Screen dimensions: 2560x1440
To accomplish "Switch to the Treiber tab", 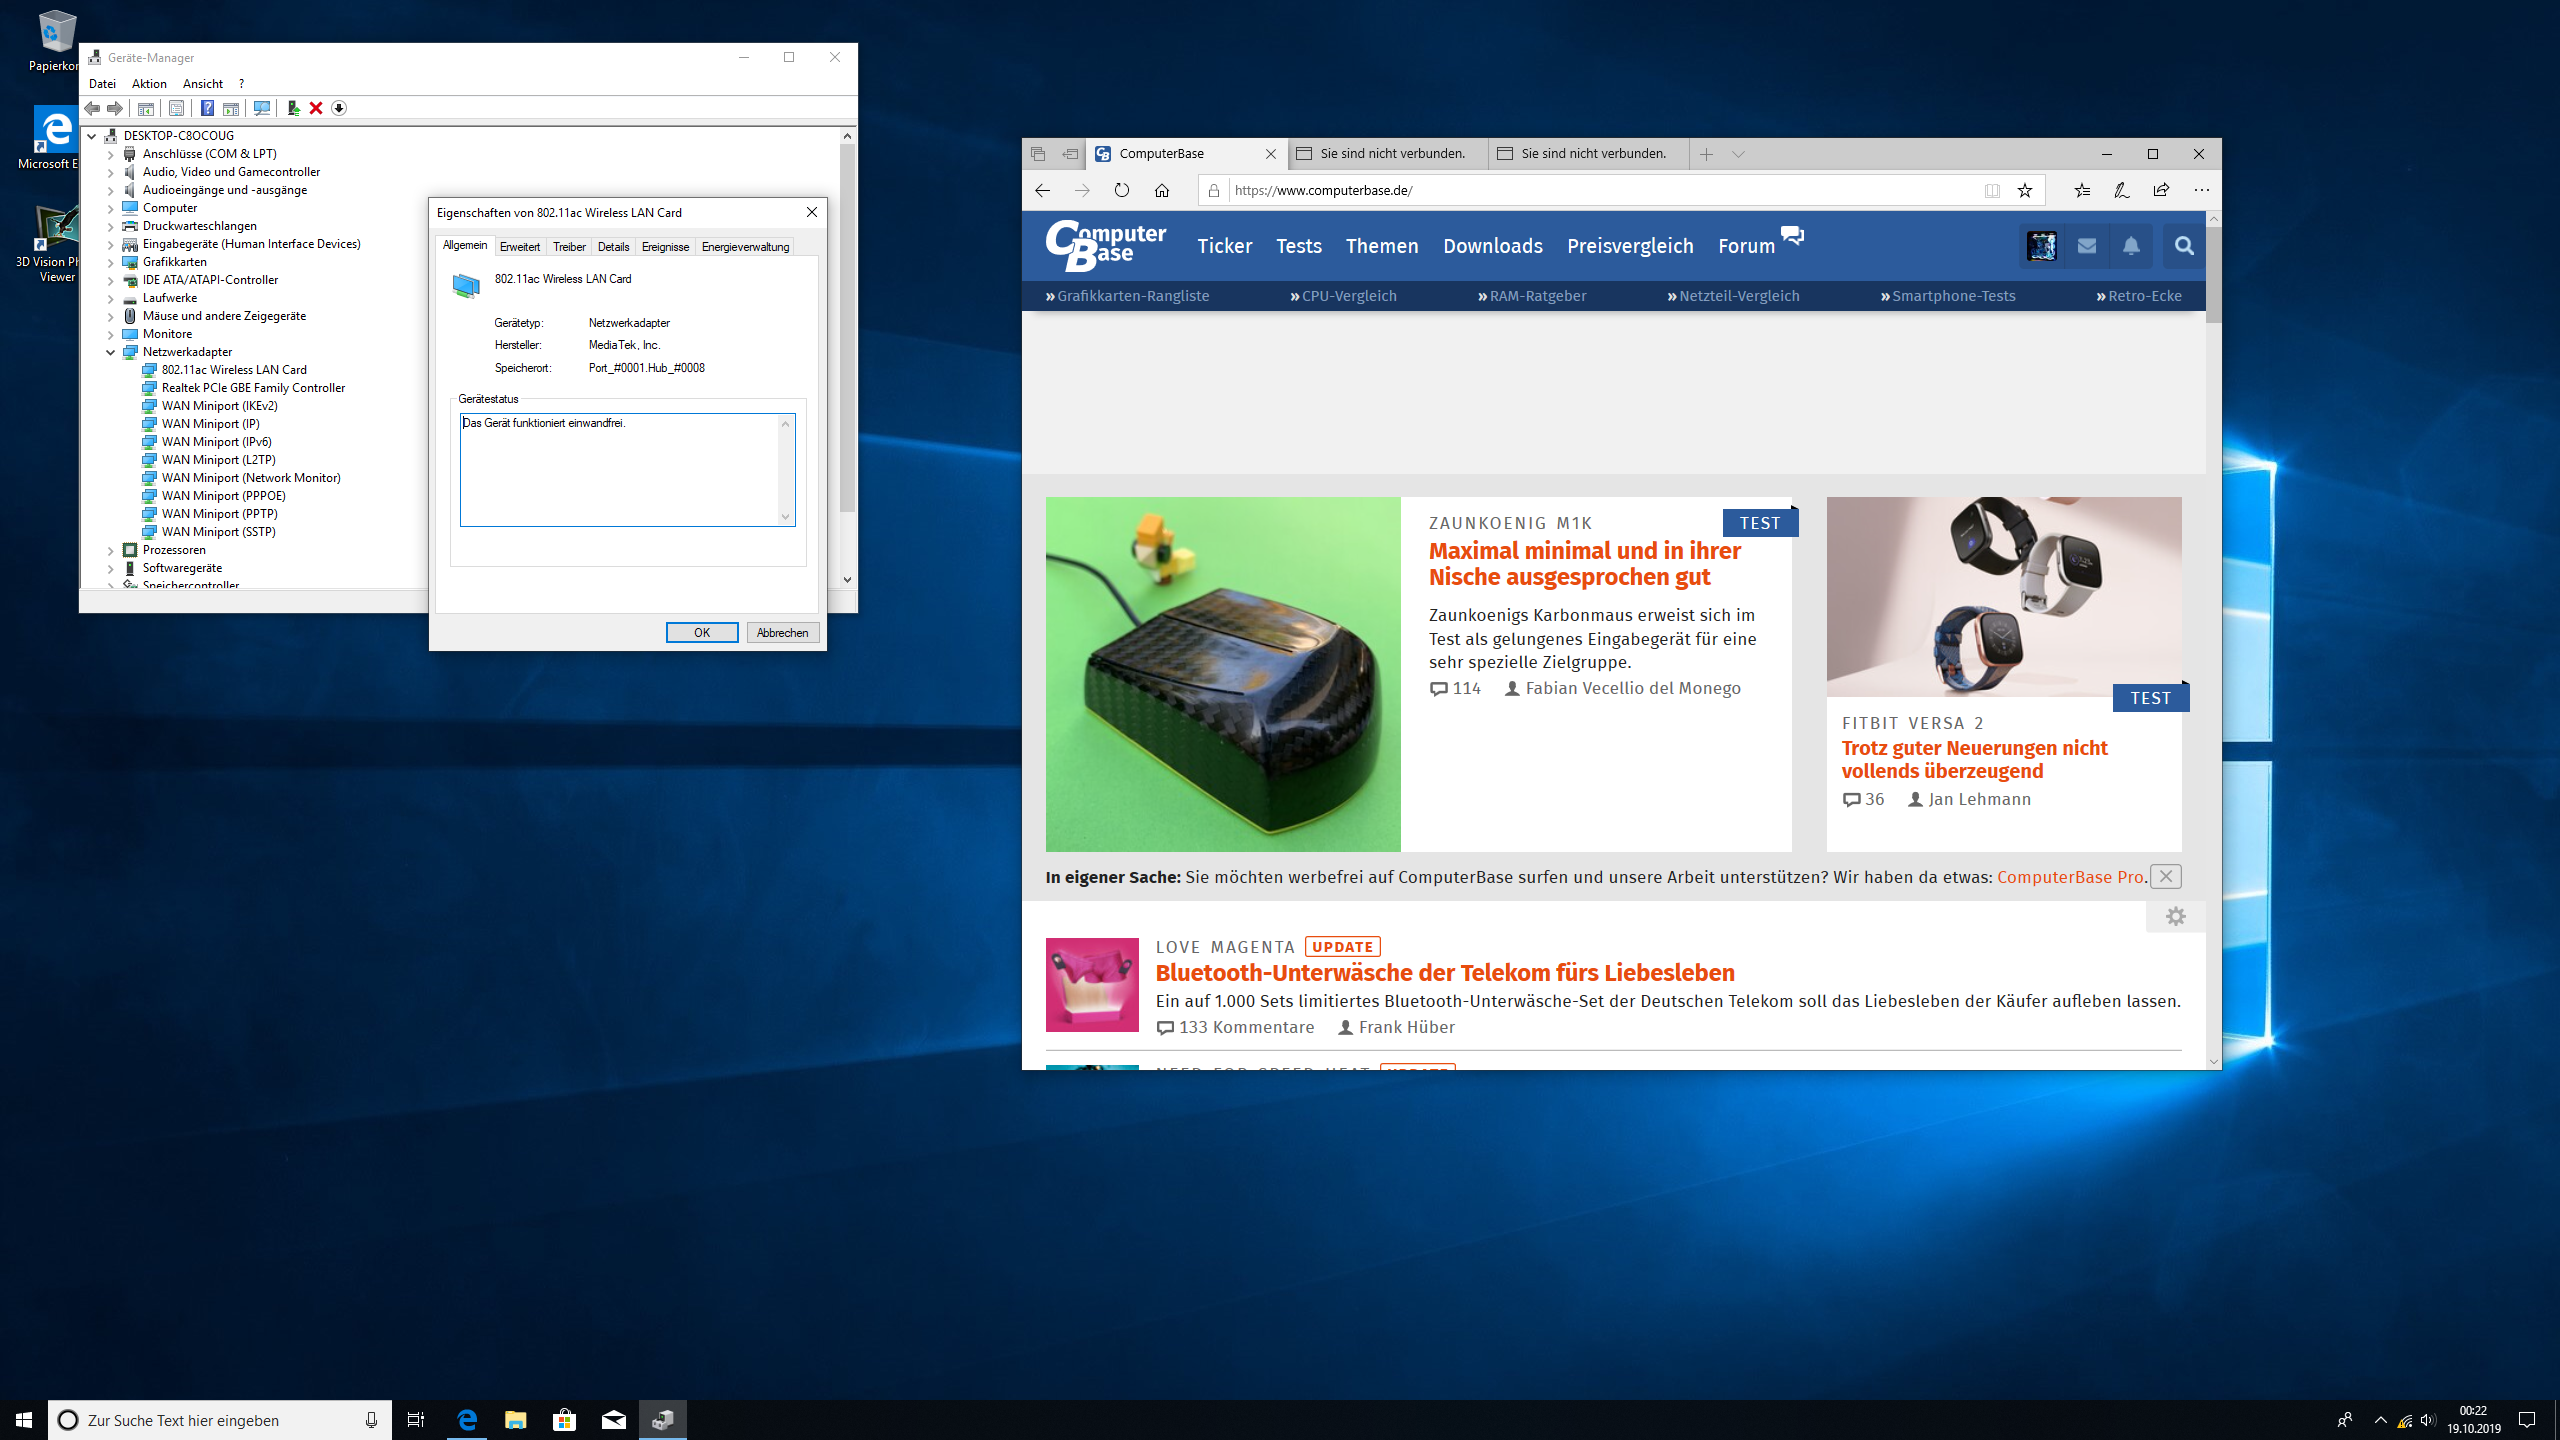I will (569, 247).
